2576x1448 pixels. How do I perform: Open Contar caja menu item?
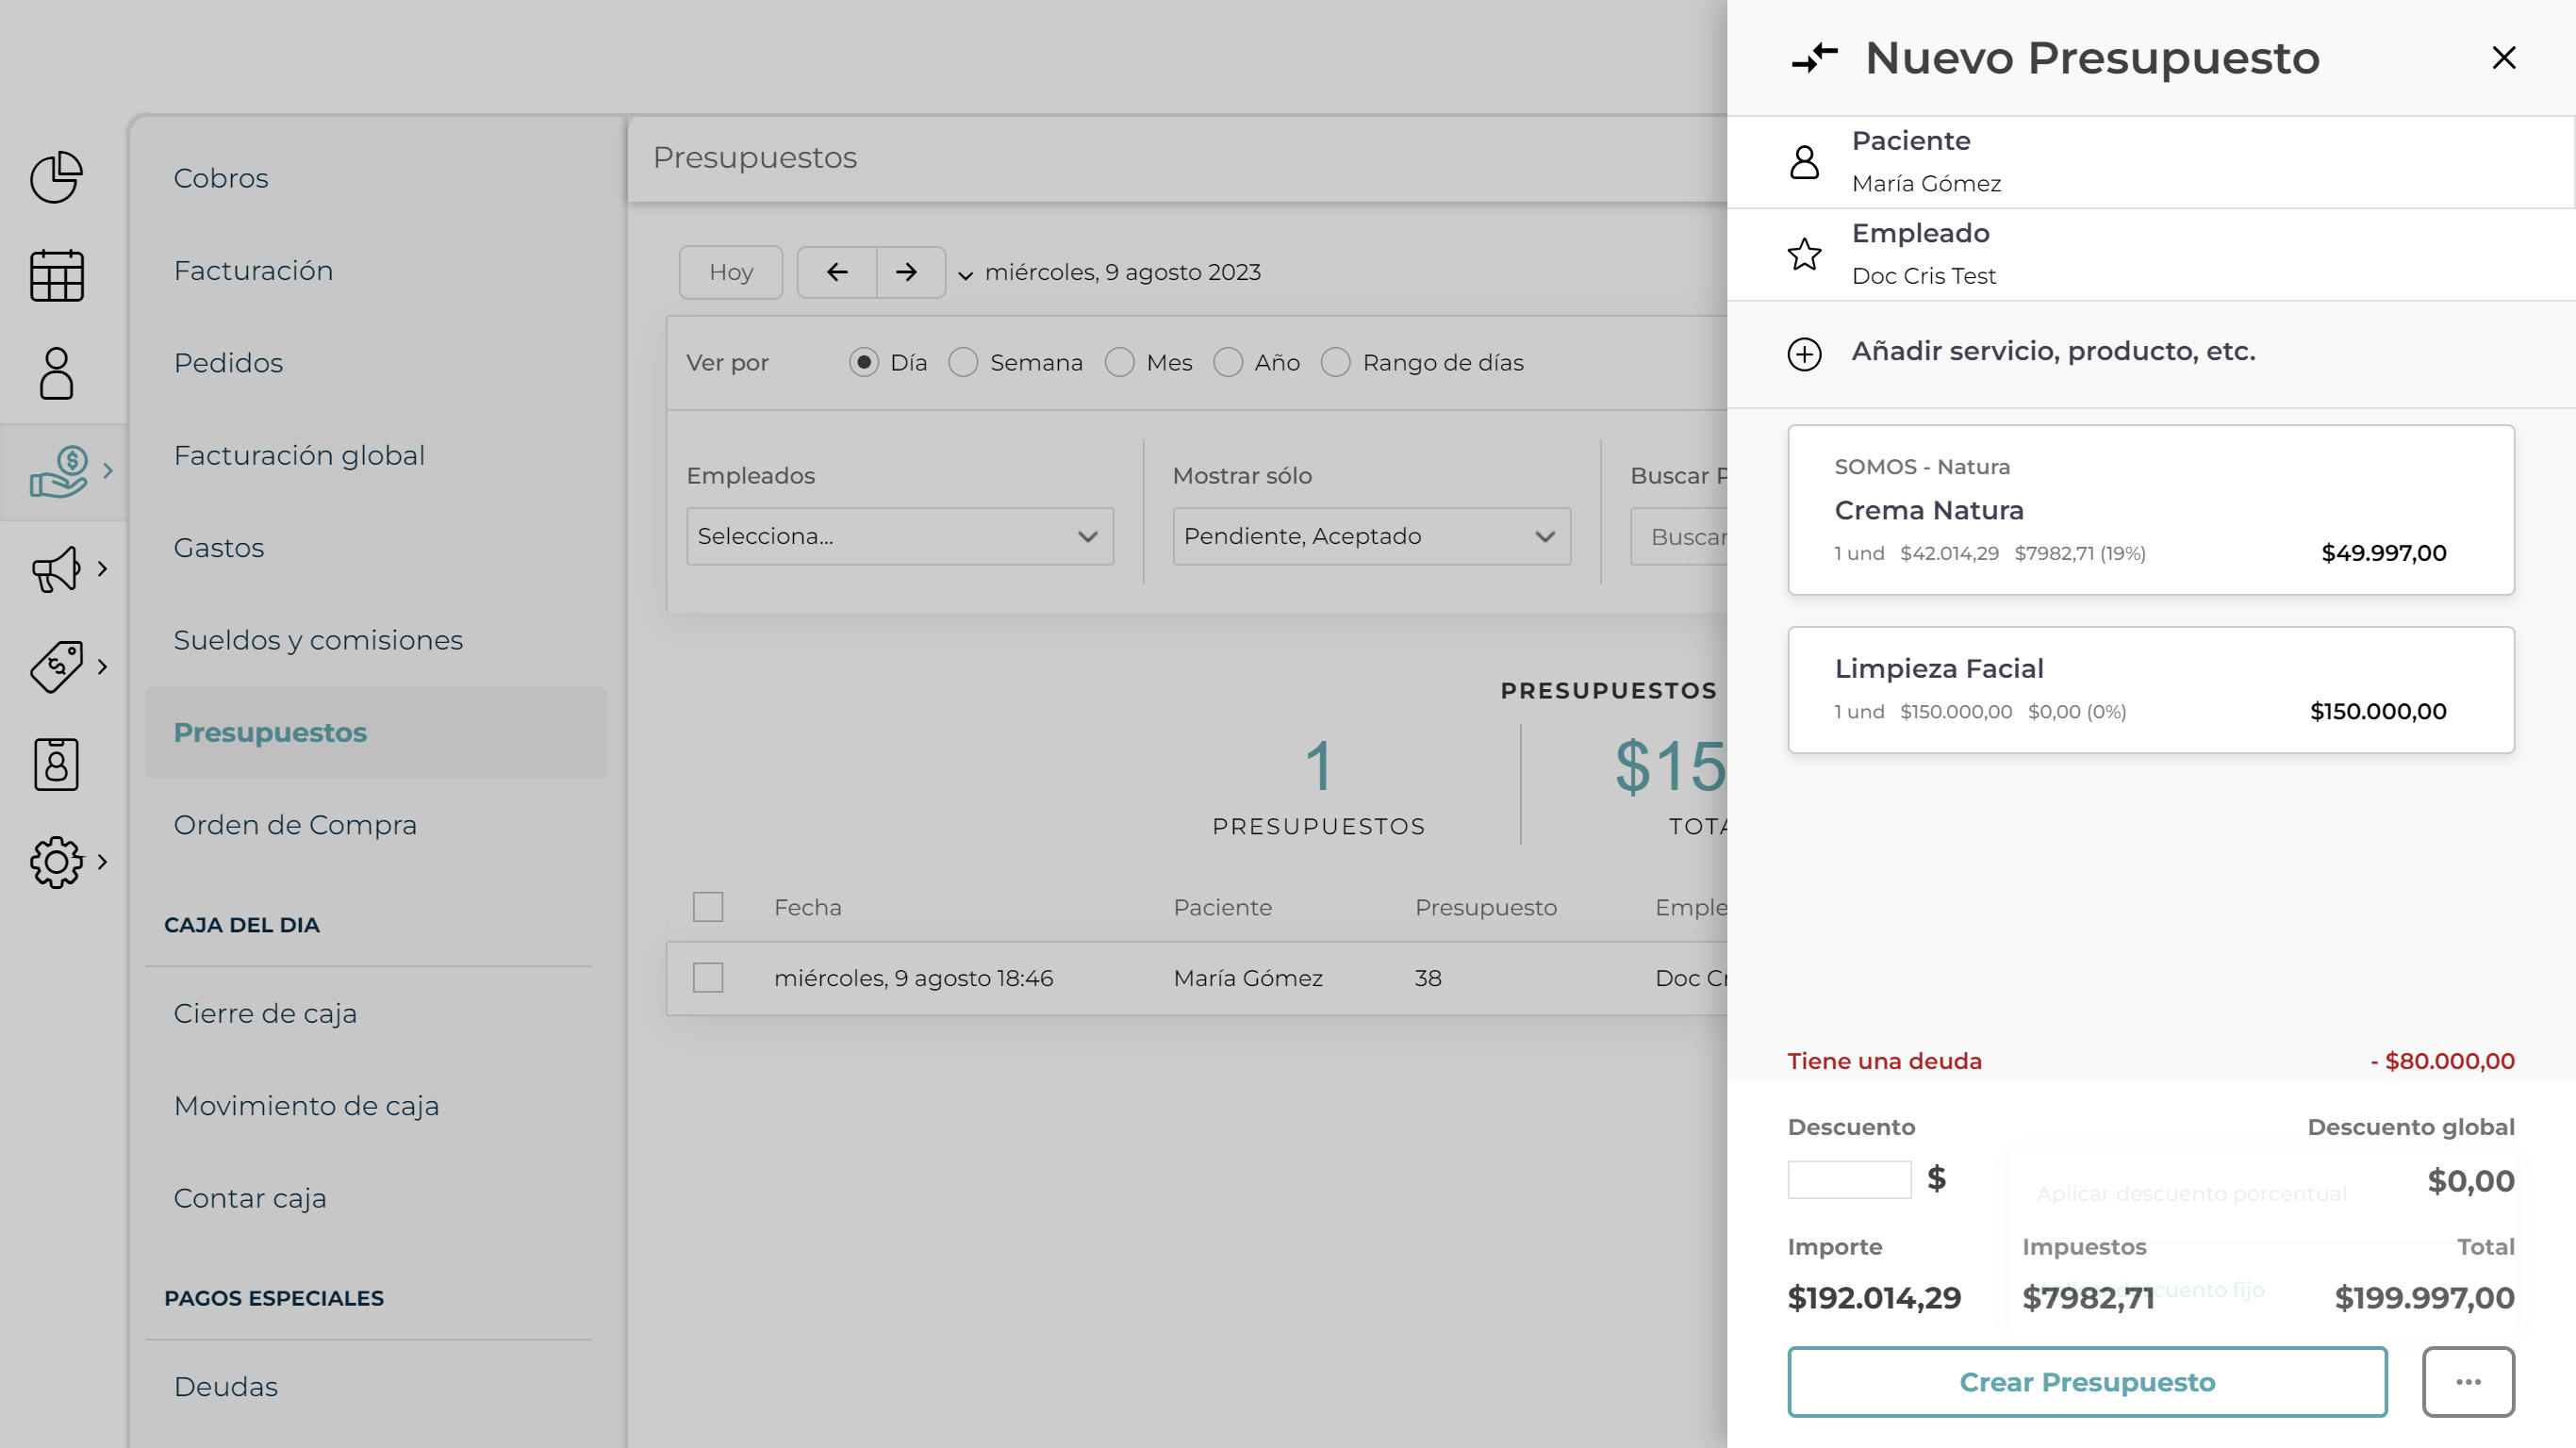tap(251, 1198)
